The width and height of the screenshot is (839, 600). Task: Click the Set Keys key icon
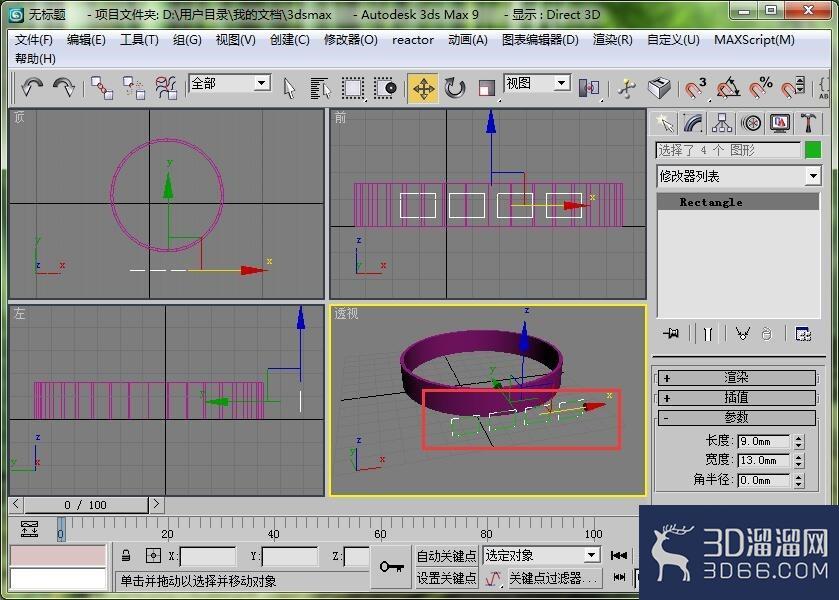tap(392, 566)
